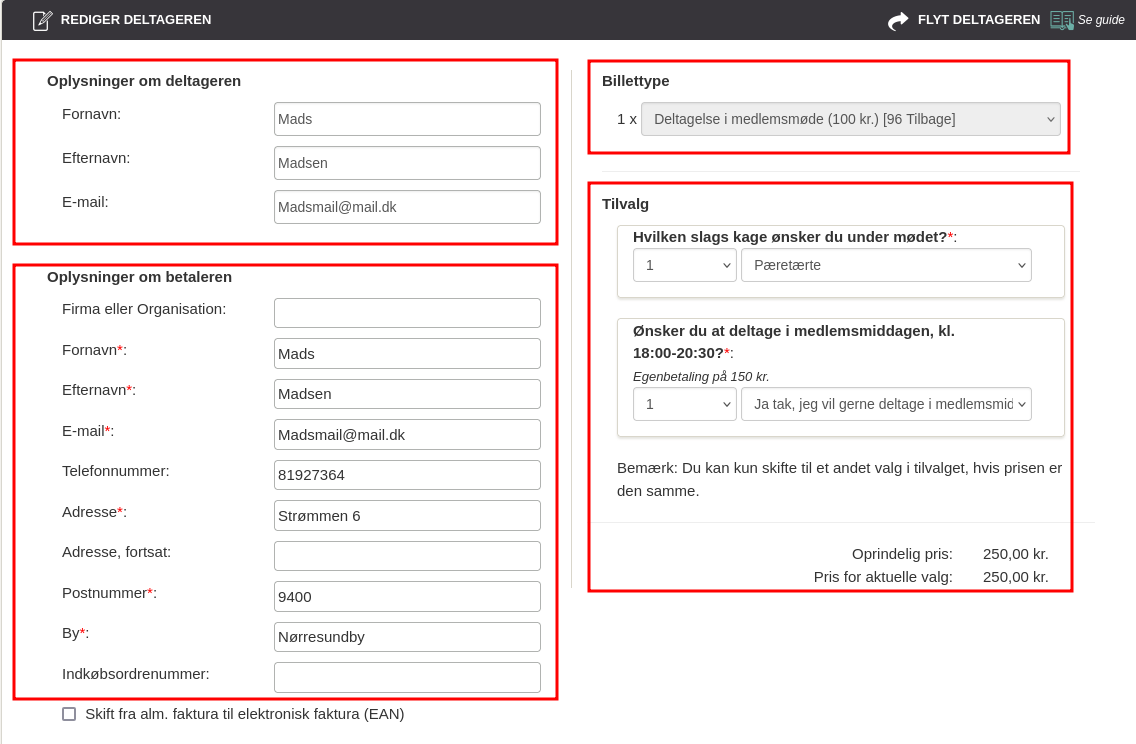Click payer Efternavn field in betaleren section
Viewport: 1136px width, 744px height.
(407, 394)
